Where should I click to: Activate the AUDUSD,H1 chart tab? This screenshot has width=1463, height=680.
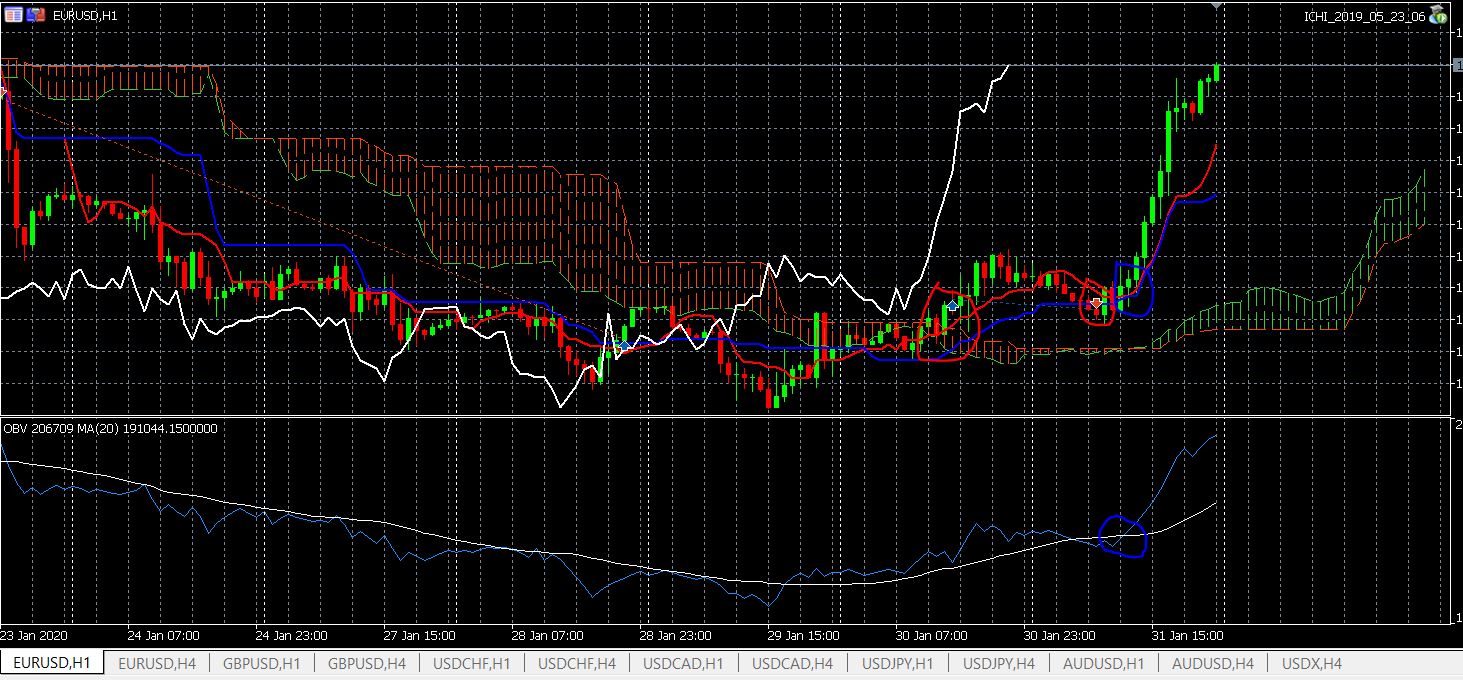point(1104,663)
